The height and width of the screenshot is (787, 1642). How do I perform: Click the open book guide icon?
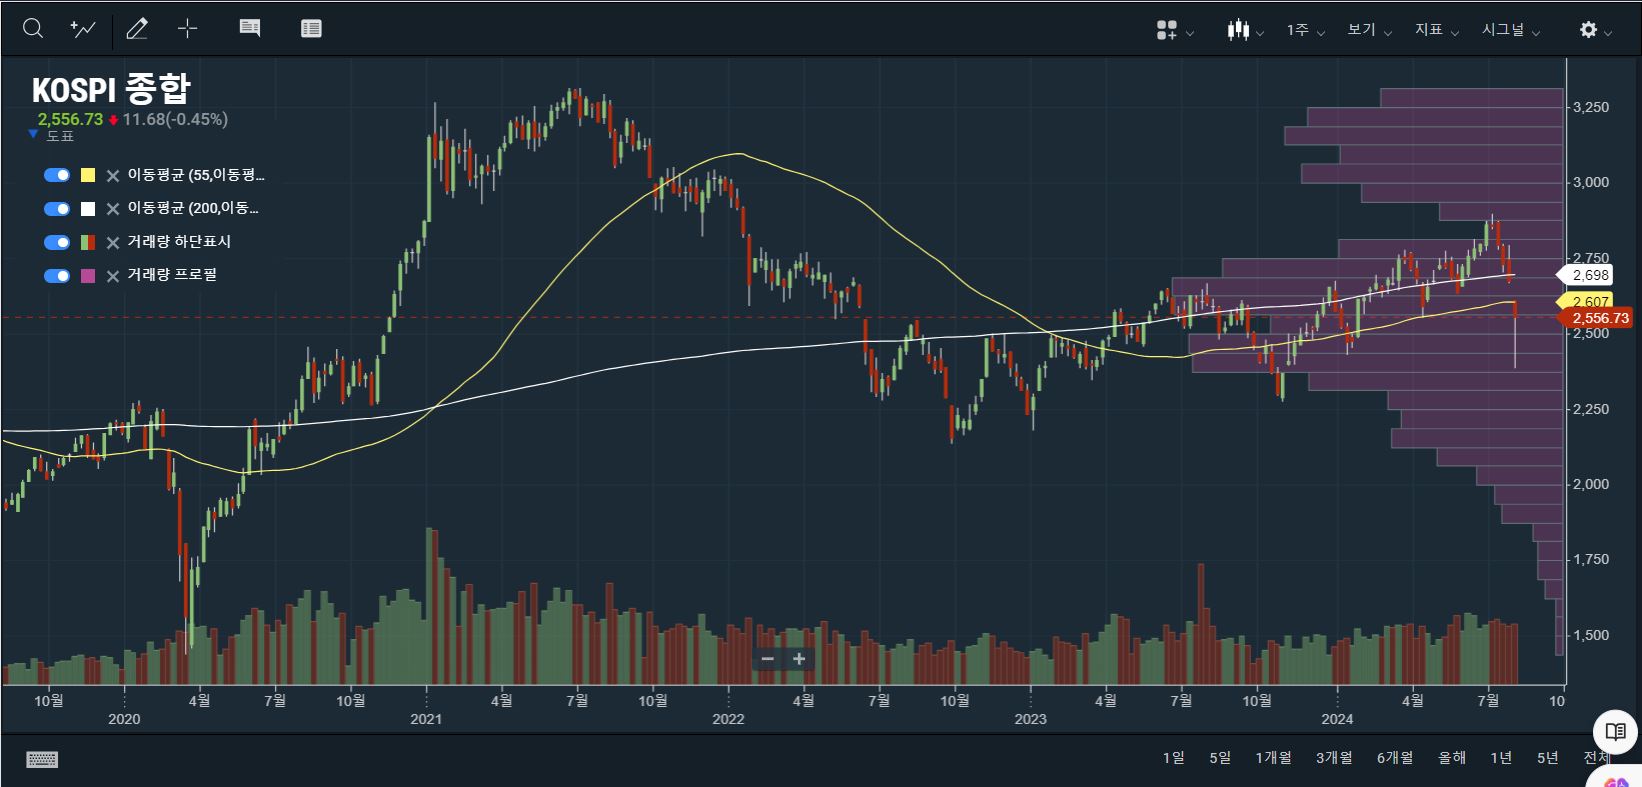click(1615, 731)
